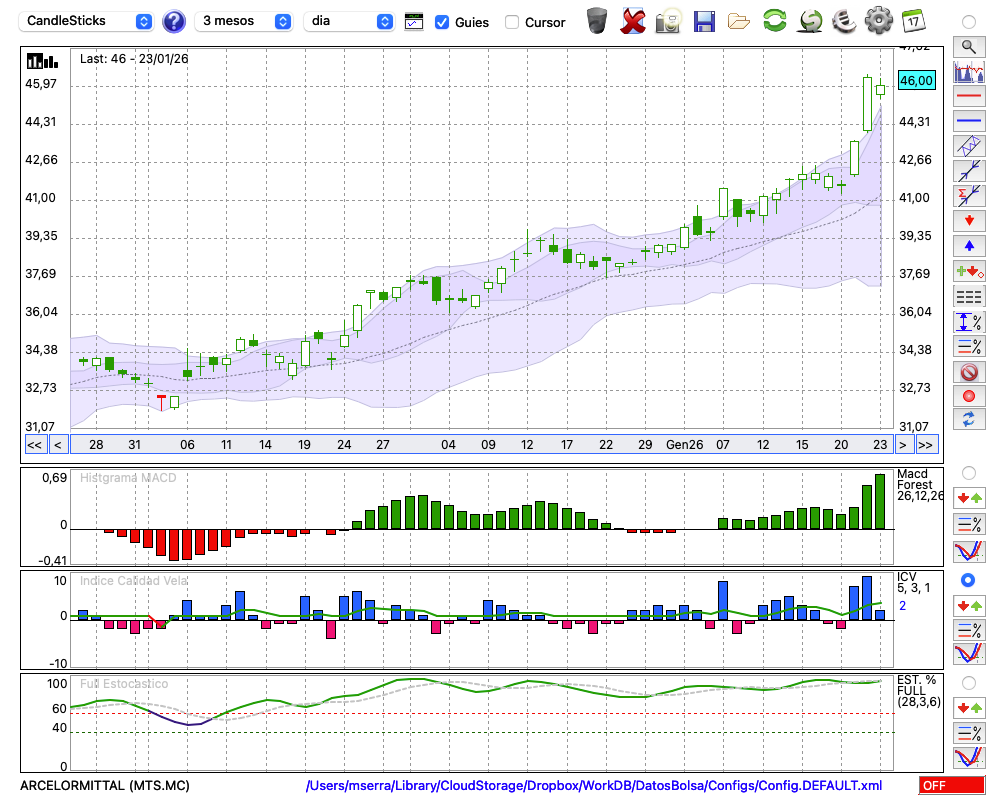The image size is (1000, 800).
Task: Open the folder icon in top toolbar
Action: tap(739, 21)
